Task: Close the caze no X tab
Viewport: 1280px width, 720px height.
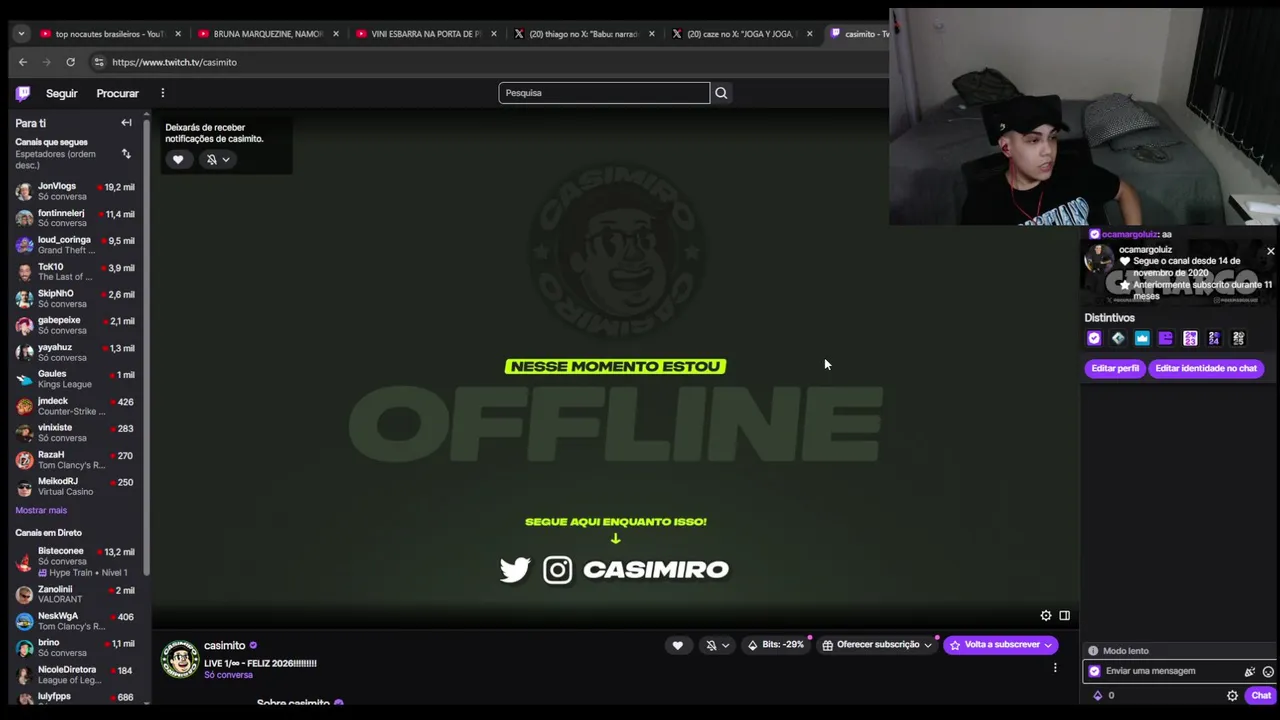Action: click(x=809, y=34)
